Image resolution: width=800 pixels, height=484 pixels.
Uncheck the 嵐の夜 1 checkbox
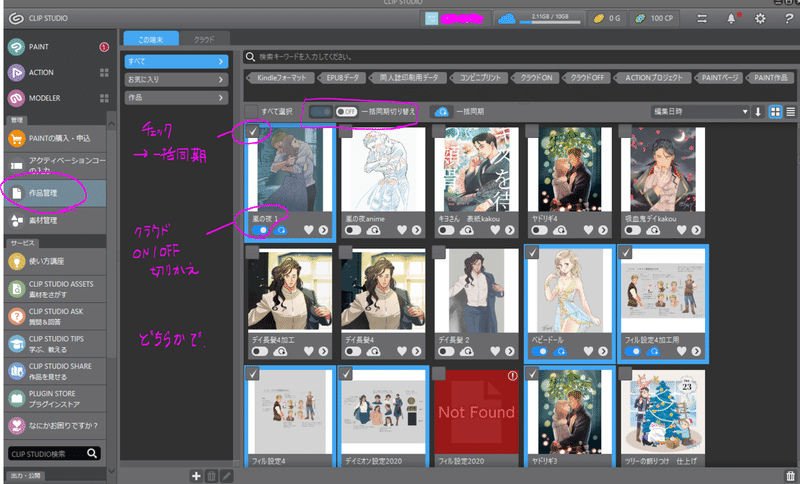pos(252,131)
